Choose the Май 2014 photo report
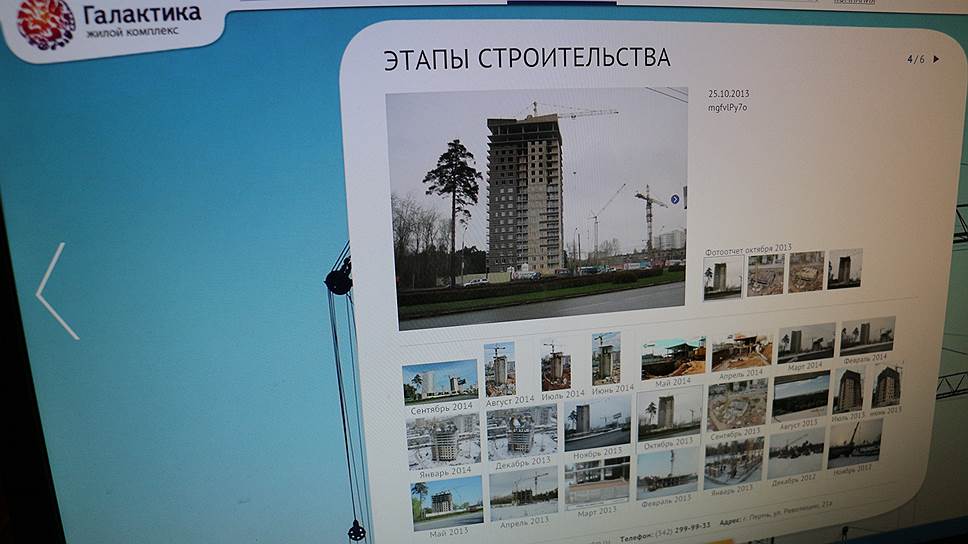The width and height of the screenshot is (968, 544). [673, 357]
